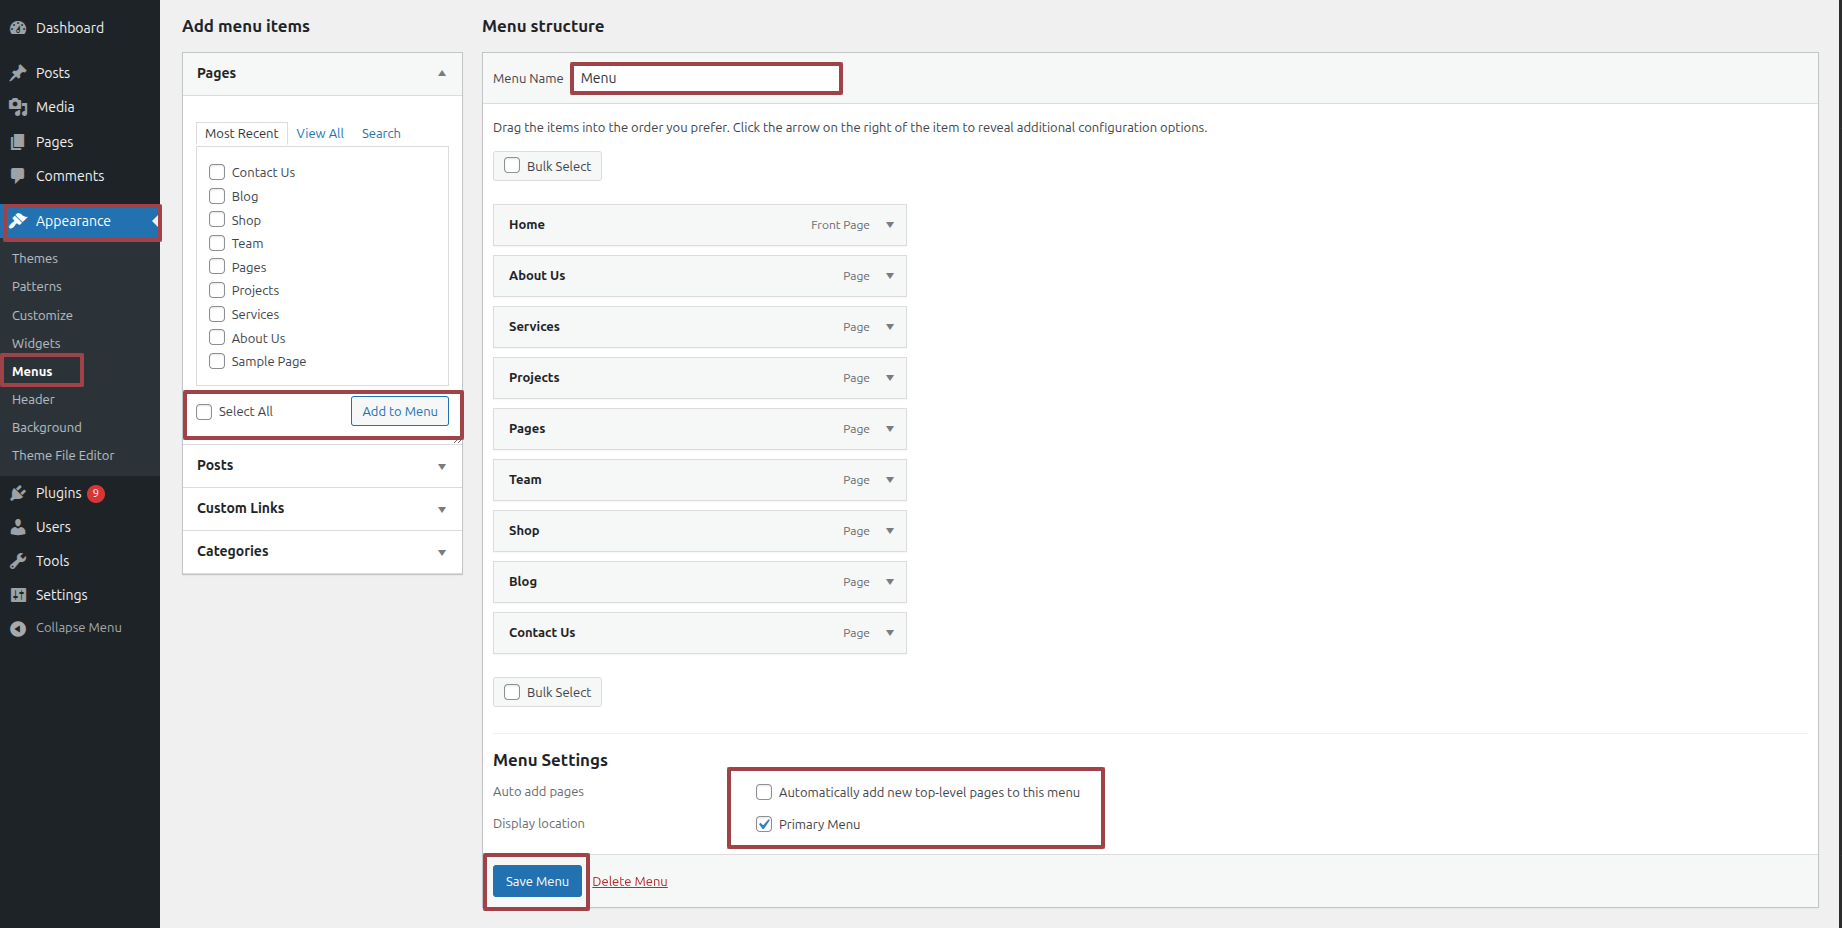The height and width of the screenshot is (928, 1842).
Task: Click the Users person icon
Action: [18, 527]
